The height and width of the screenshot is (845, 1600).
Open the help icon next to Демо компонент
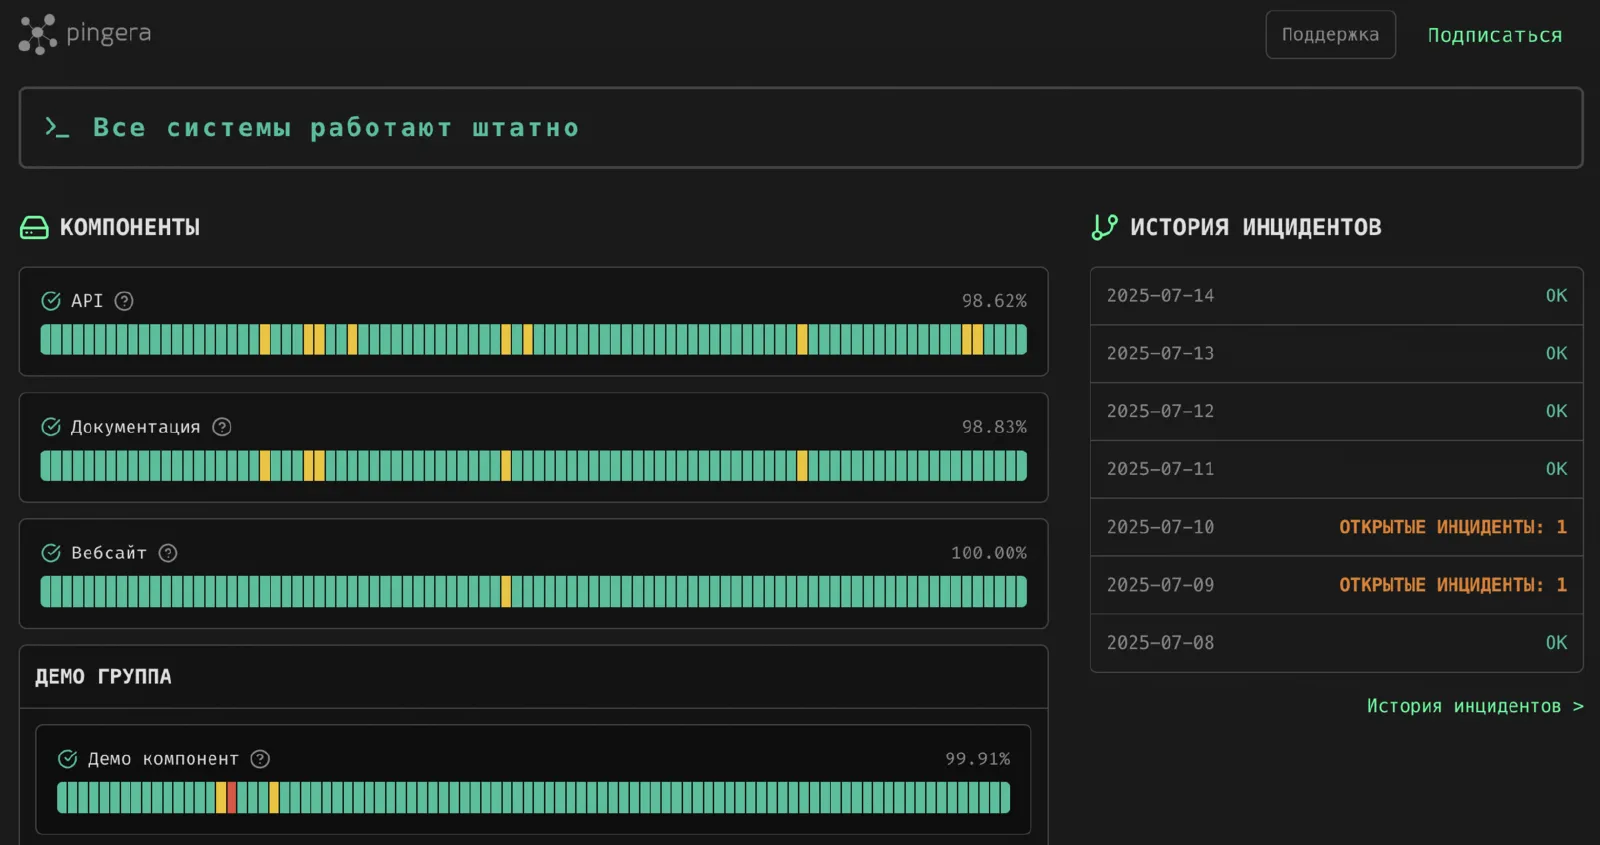(260, 759)
